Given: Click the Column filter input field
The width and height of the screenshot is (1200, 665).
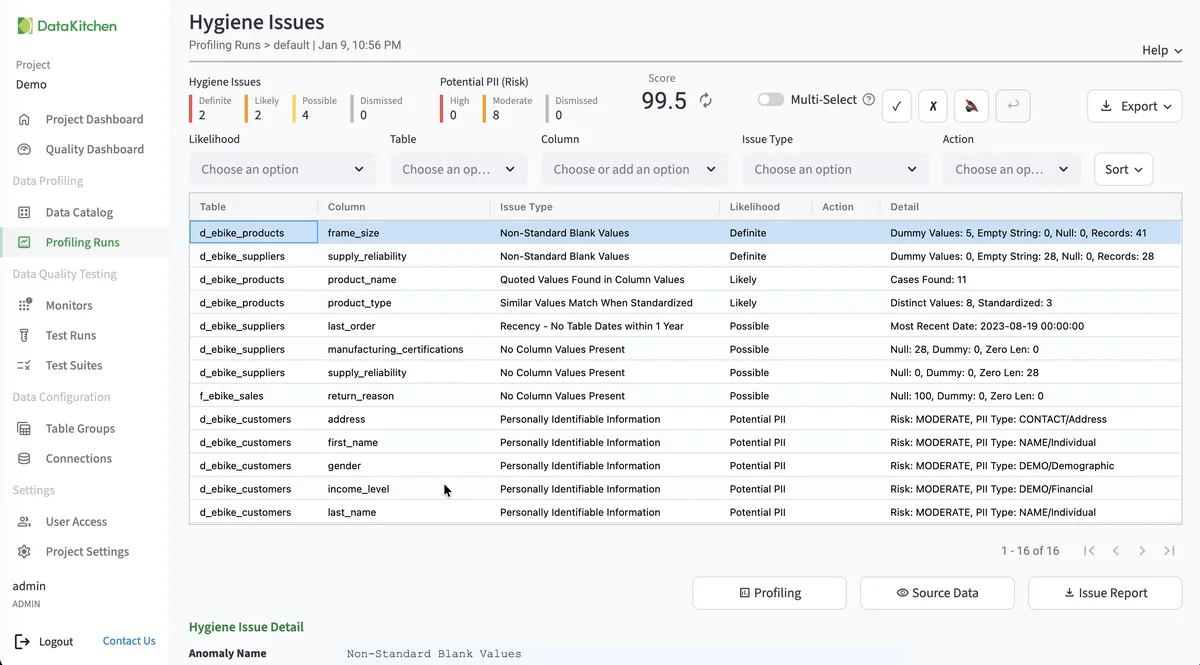Looking at the screenshot, I should click(622, 169).
